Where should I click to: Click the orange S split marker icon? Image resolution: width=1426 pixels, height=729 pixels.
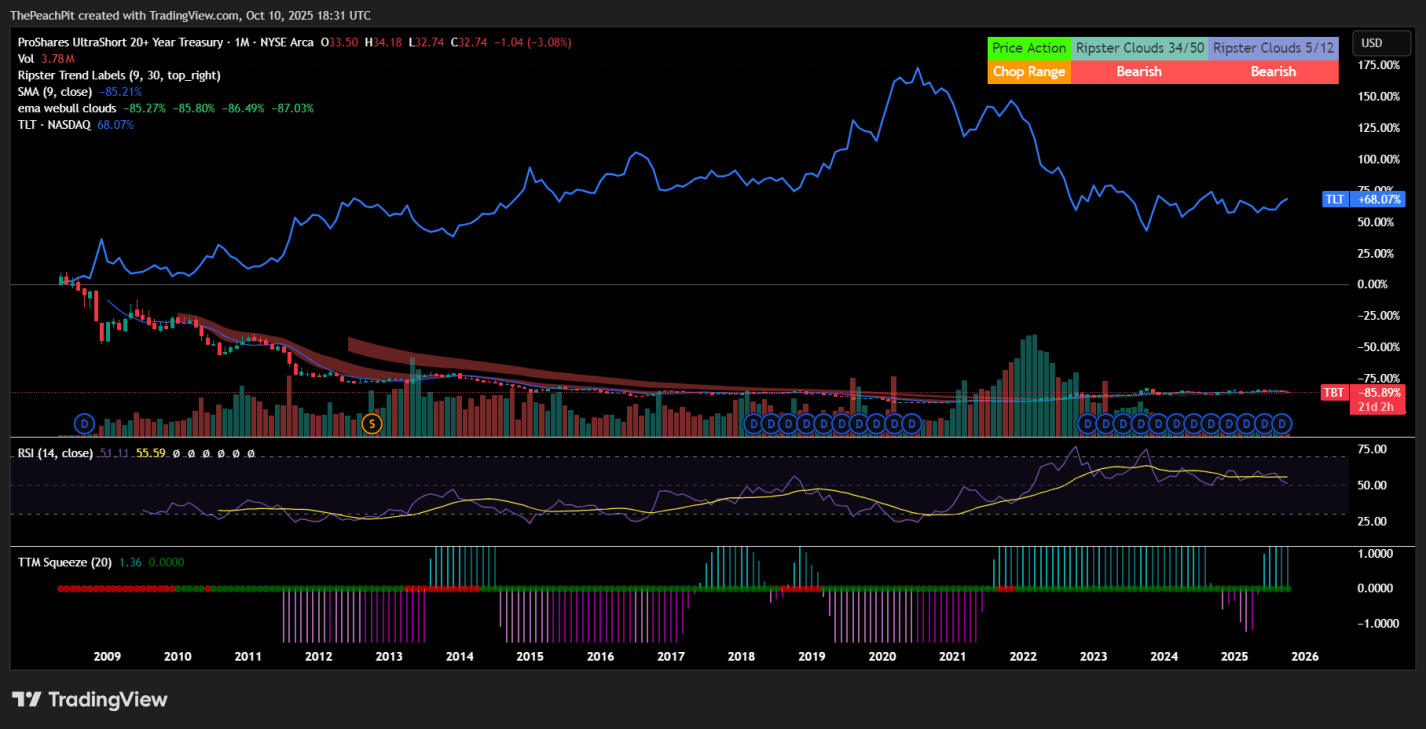371,423
